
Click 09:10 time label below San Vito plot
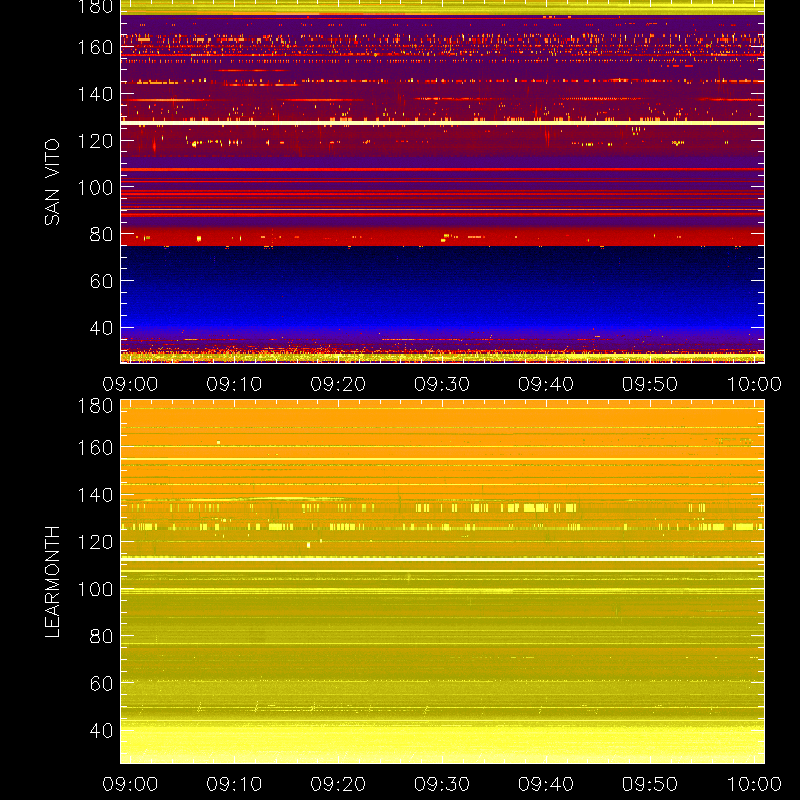click(234, 384)
